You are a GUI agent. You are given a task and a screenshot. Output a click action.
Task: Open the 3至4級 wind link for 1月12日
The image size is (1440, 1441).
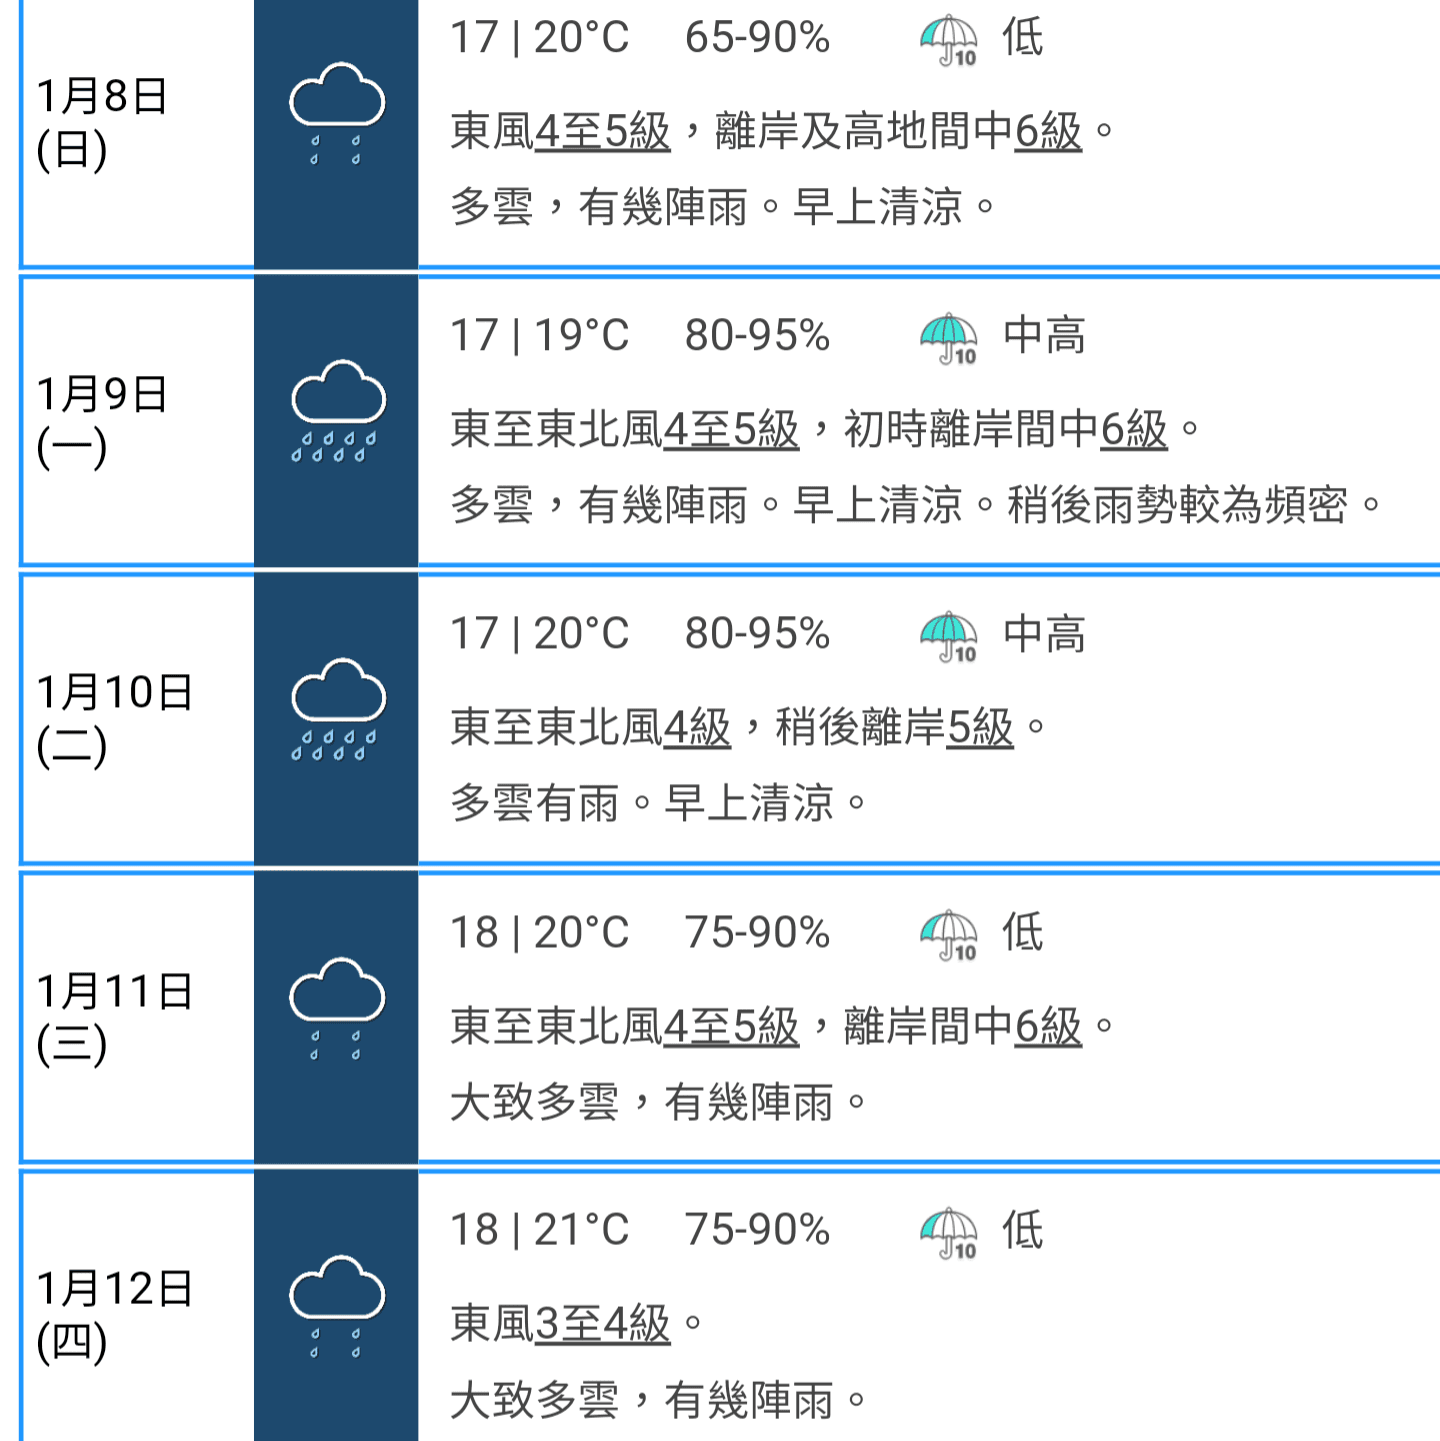point(602,1324)
